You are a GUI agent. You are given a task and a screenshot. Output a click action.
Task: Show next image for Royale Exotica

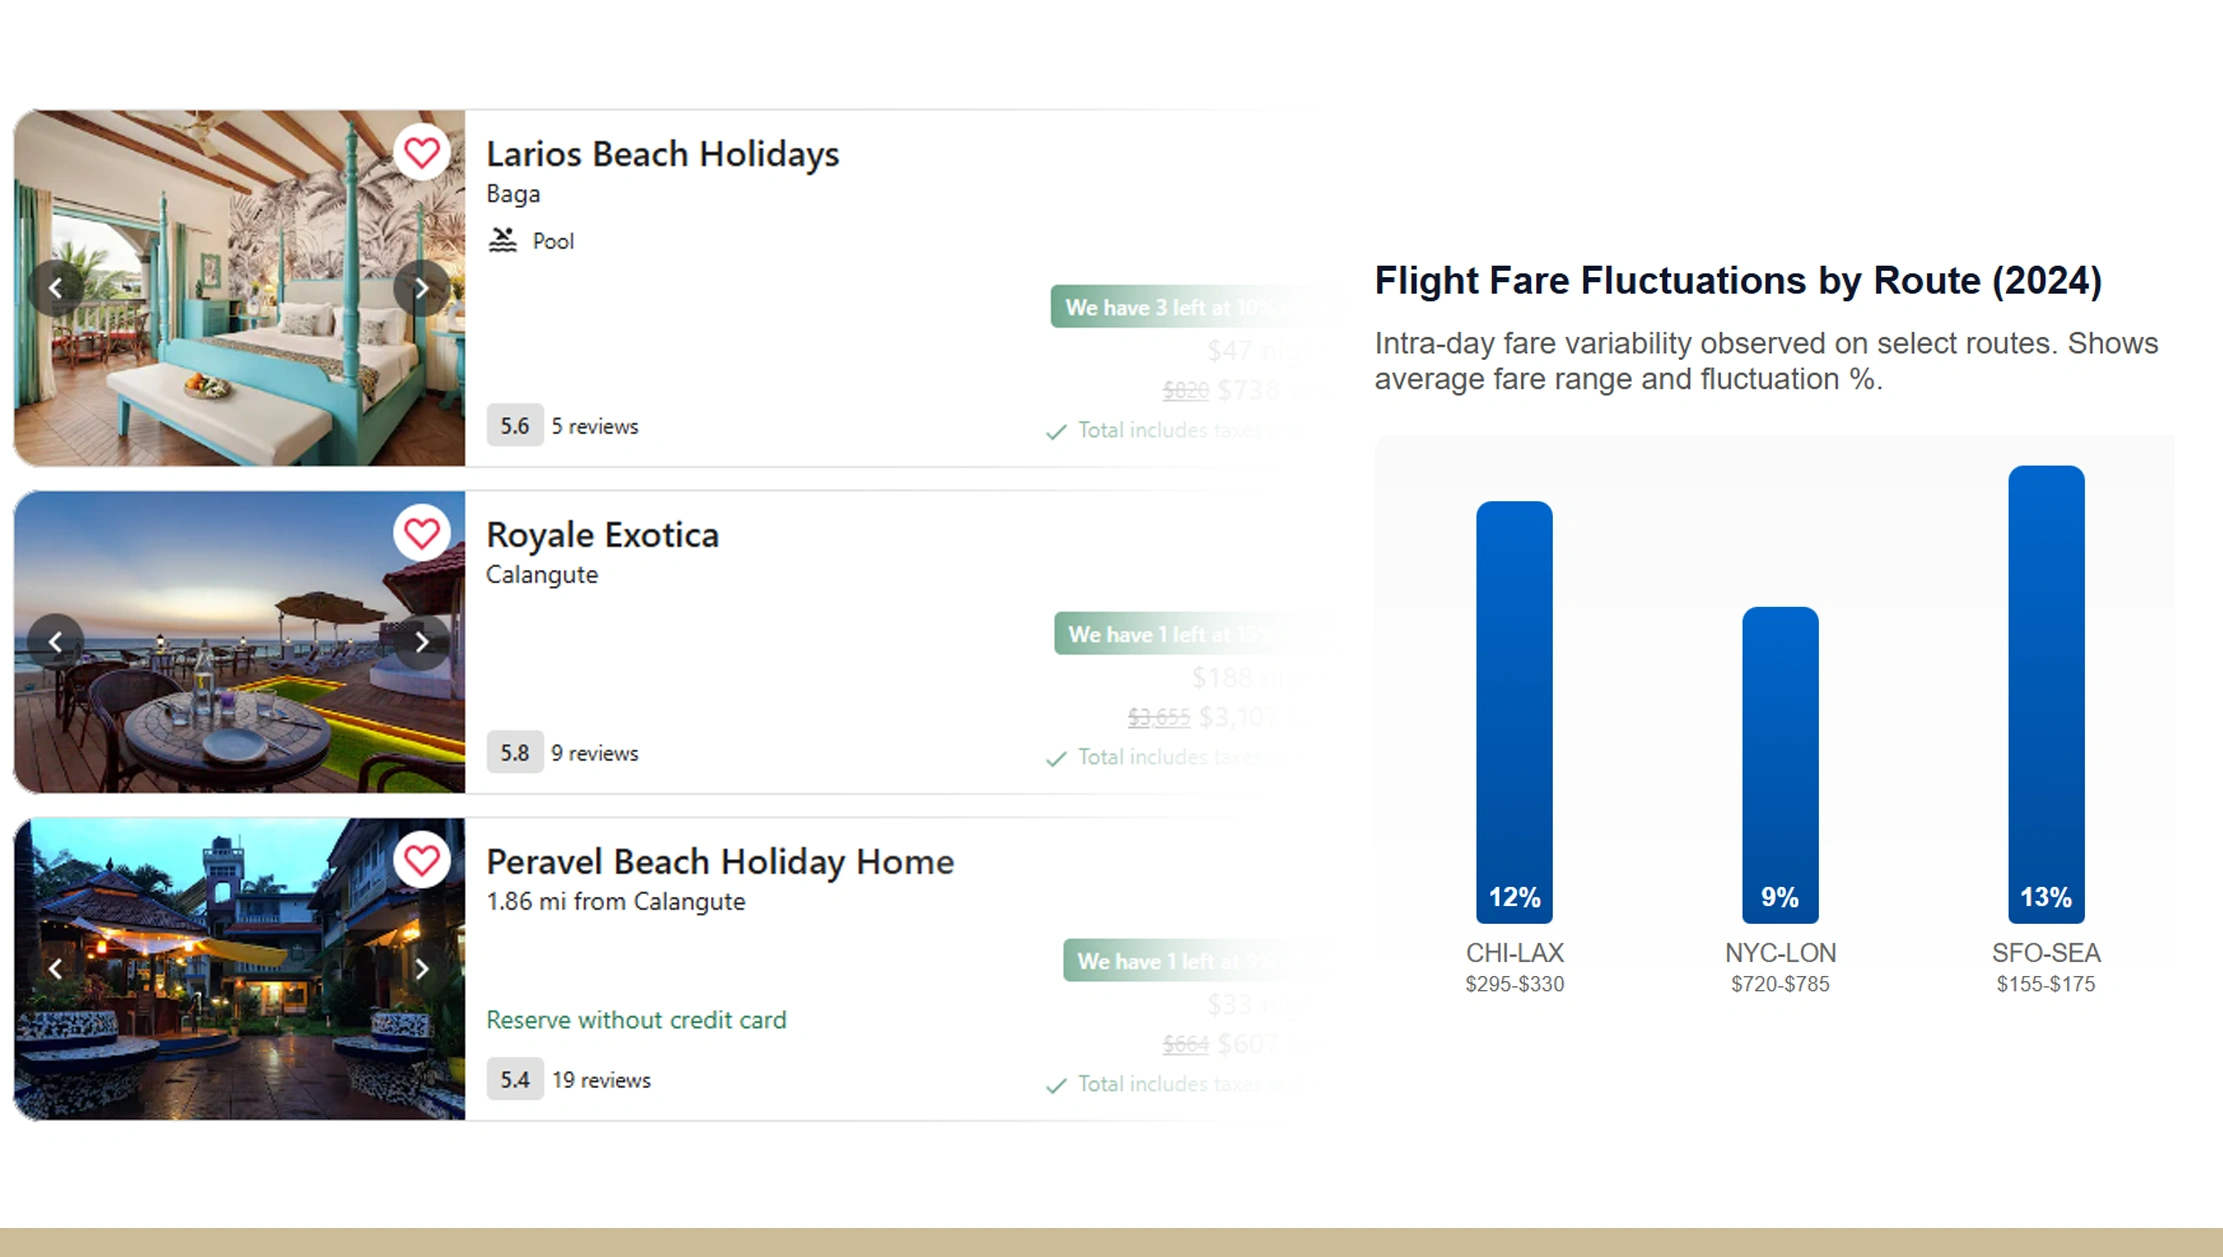[x=422, y=641]
